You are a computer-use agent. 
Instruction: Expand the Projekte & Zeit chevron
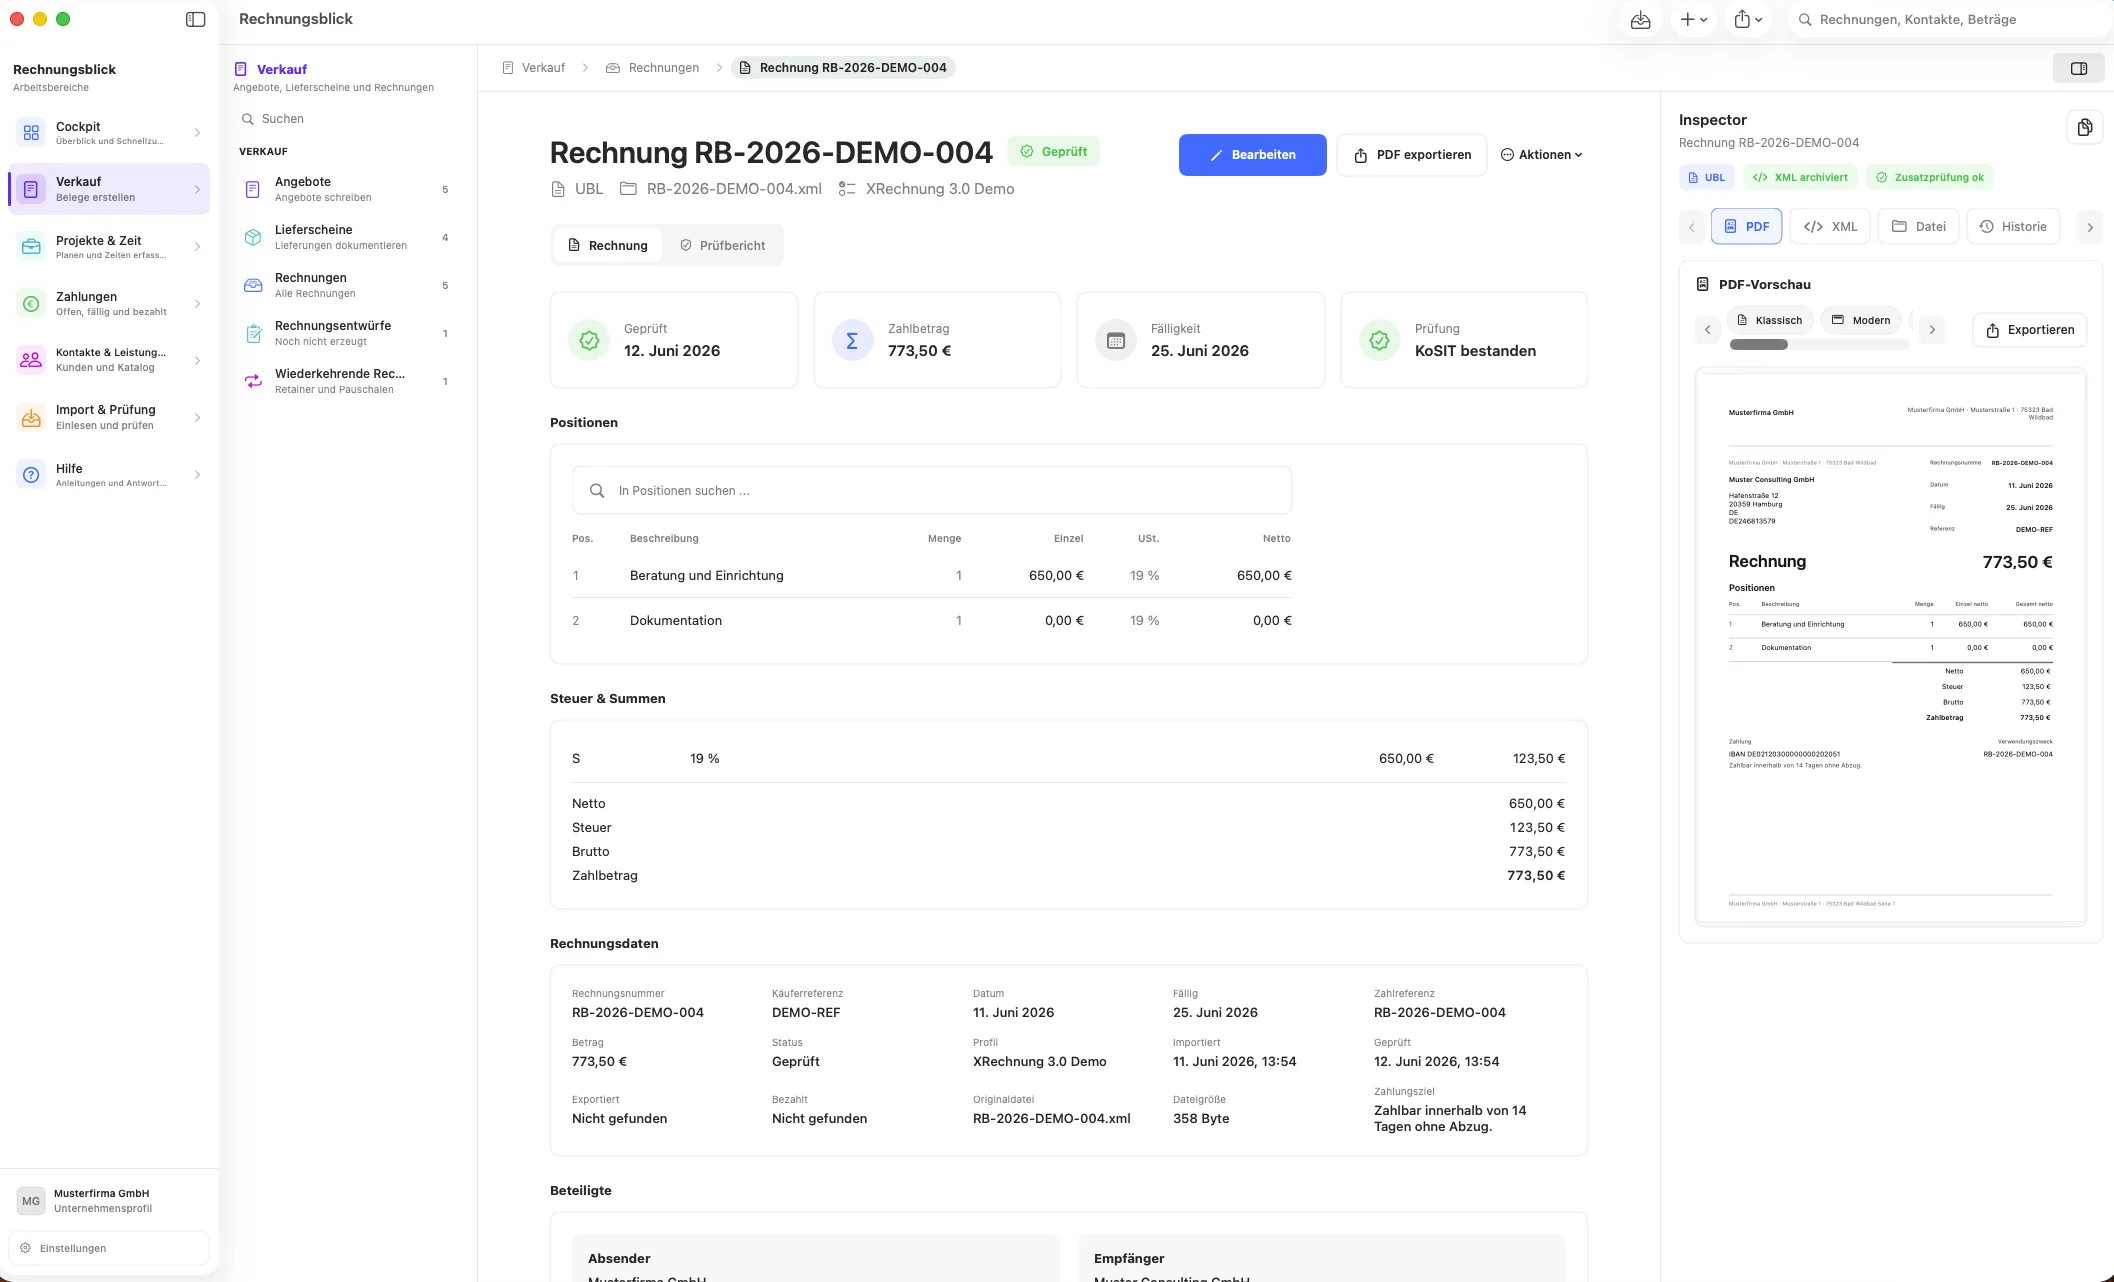pos(197,247)
